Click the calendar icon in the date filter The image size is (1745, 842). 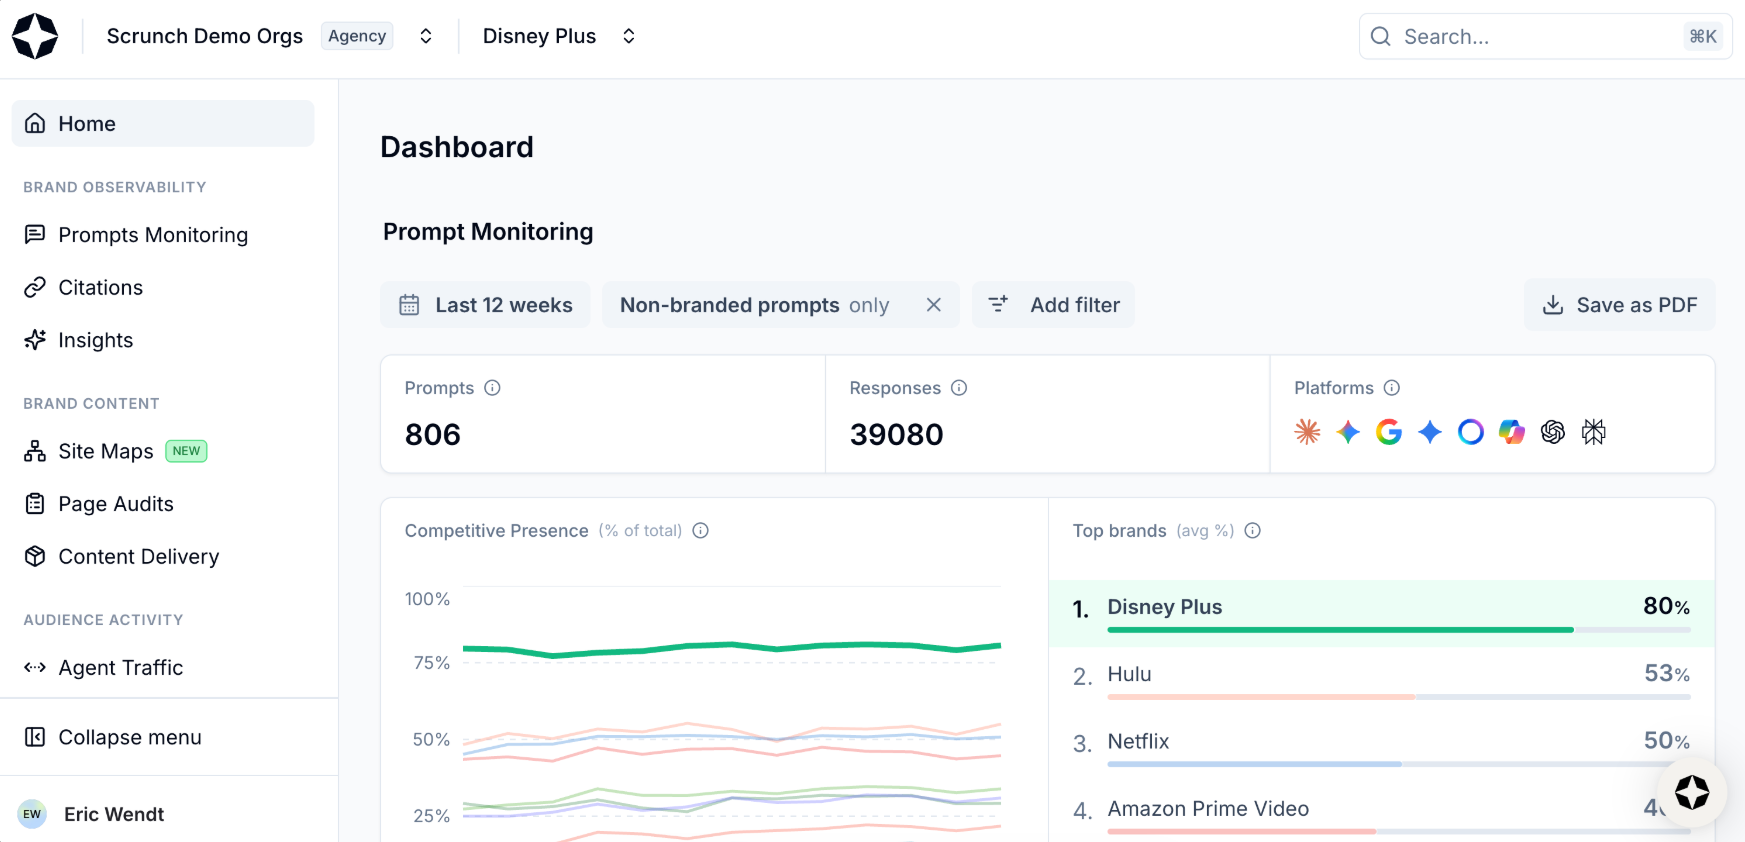(x=409, y=305)
